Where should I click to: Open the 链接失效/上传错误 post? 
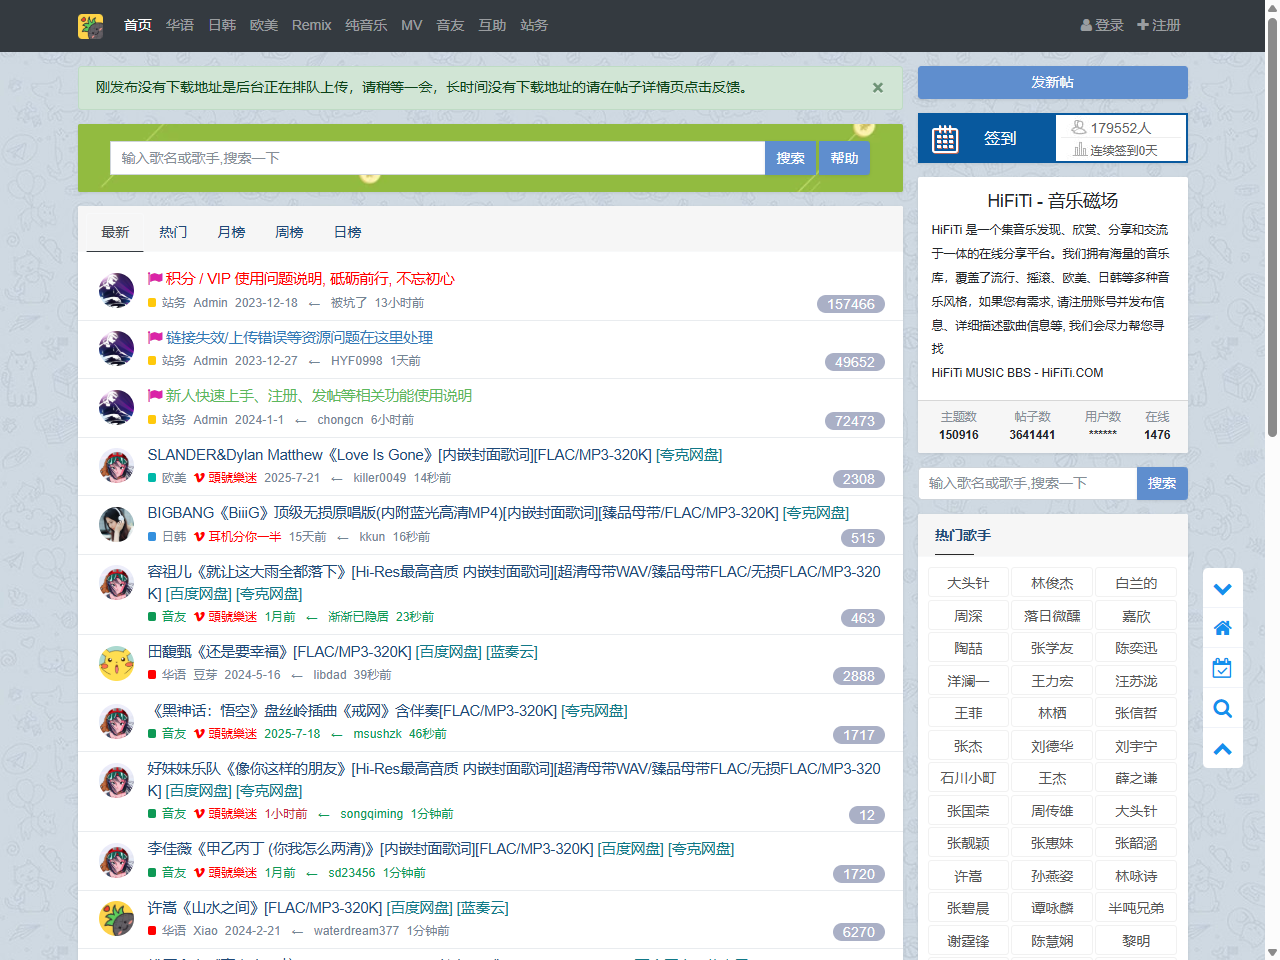[299, 338]
